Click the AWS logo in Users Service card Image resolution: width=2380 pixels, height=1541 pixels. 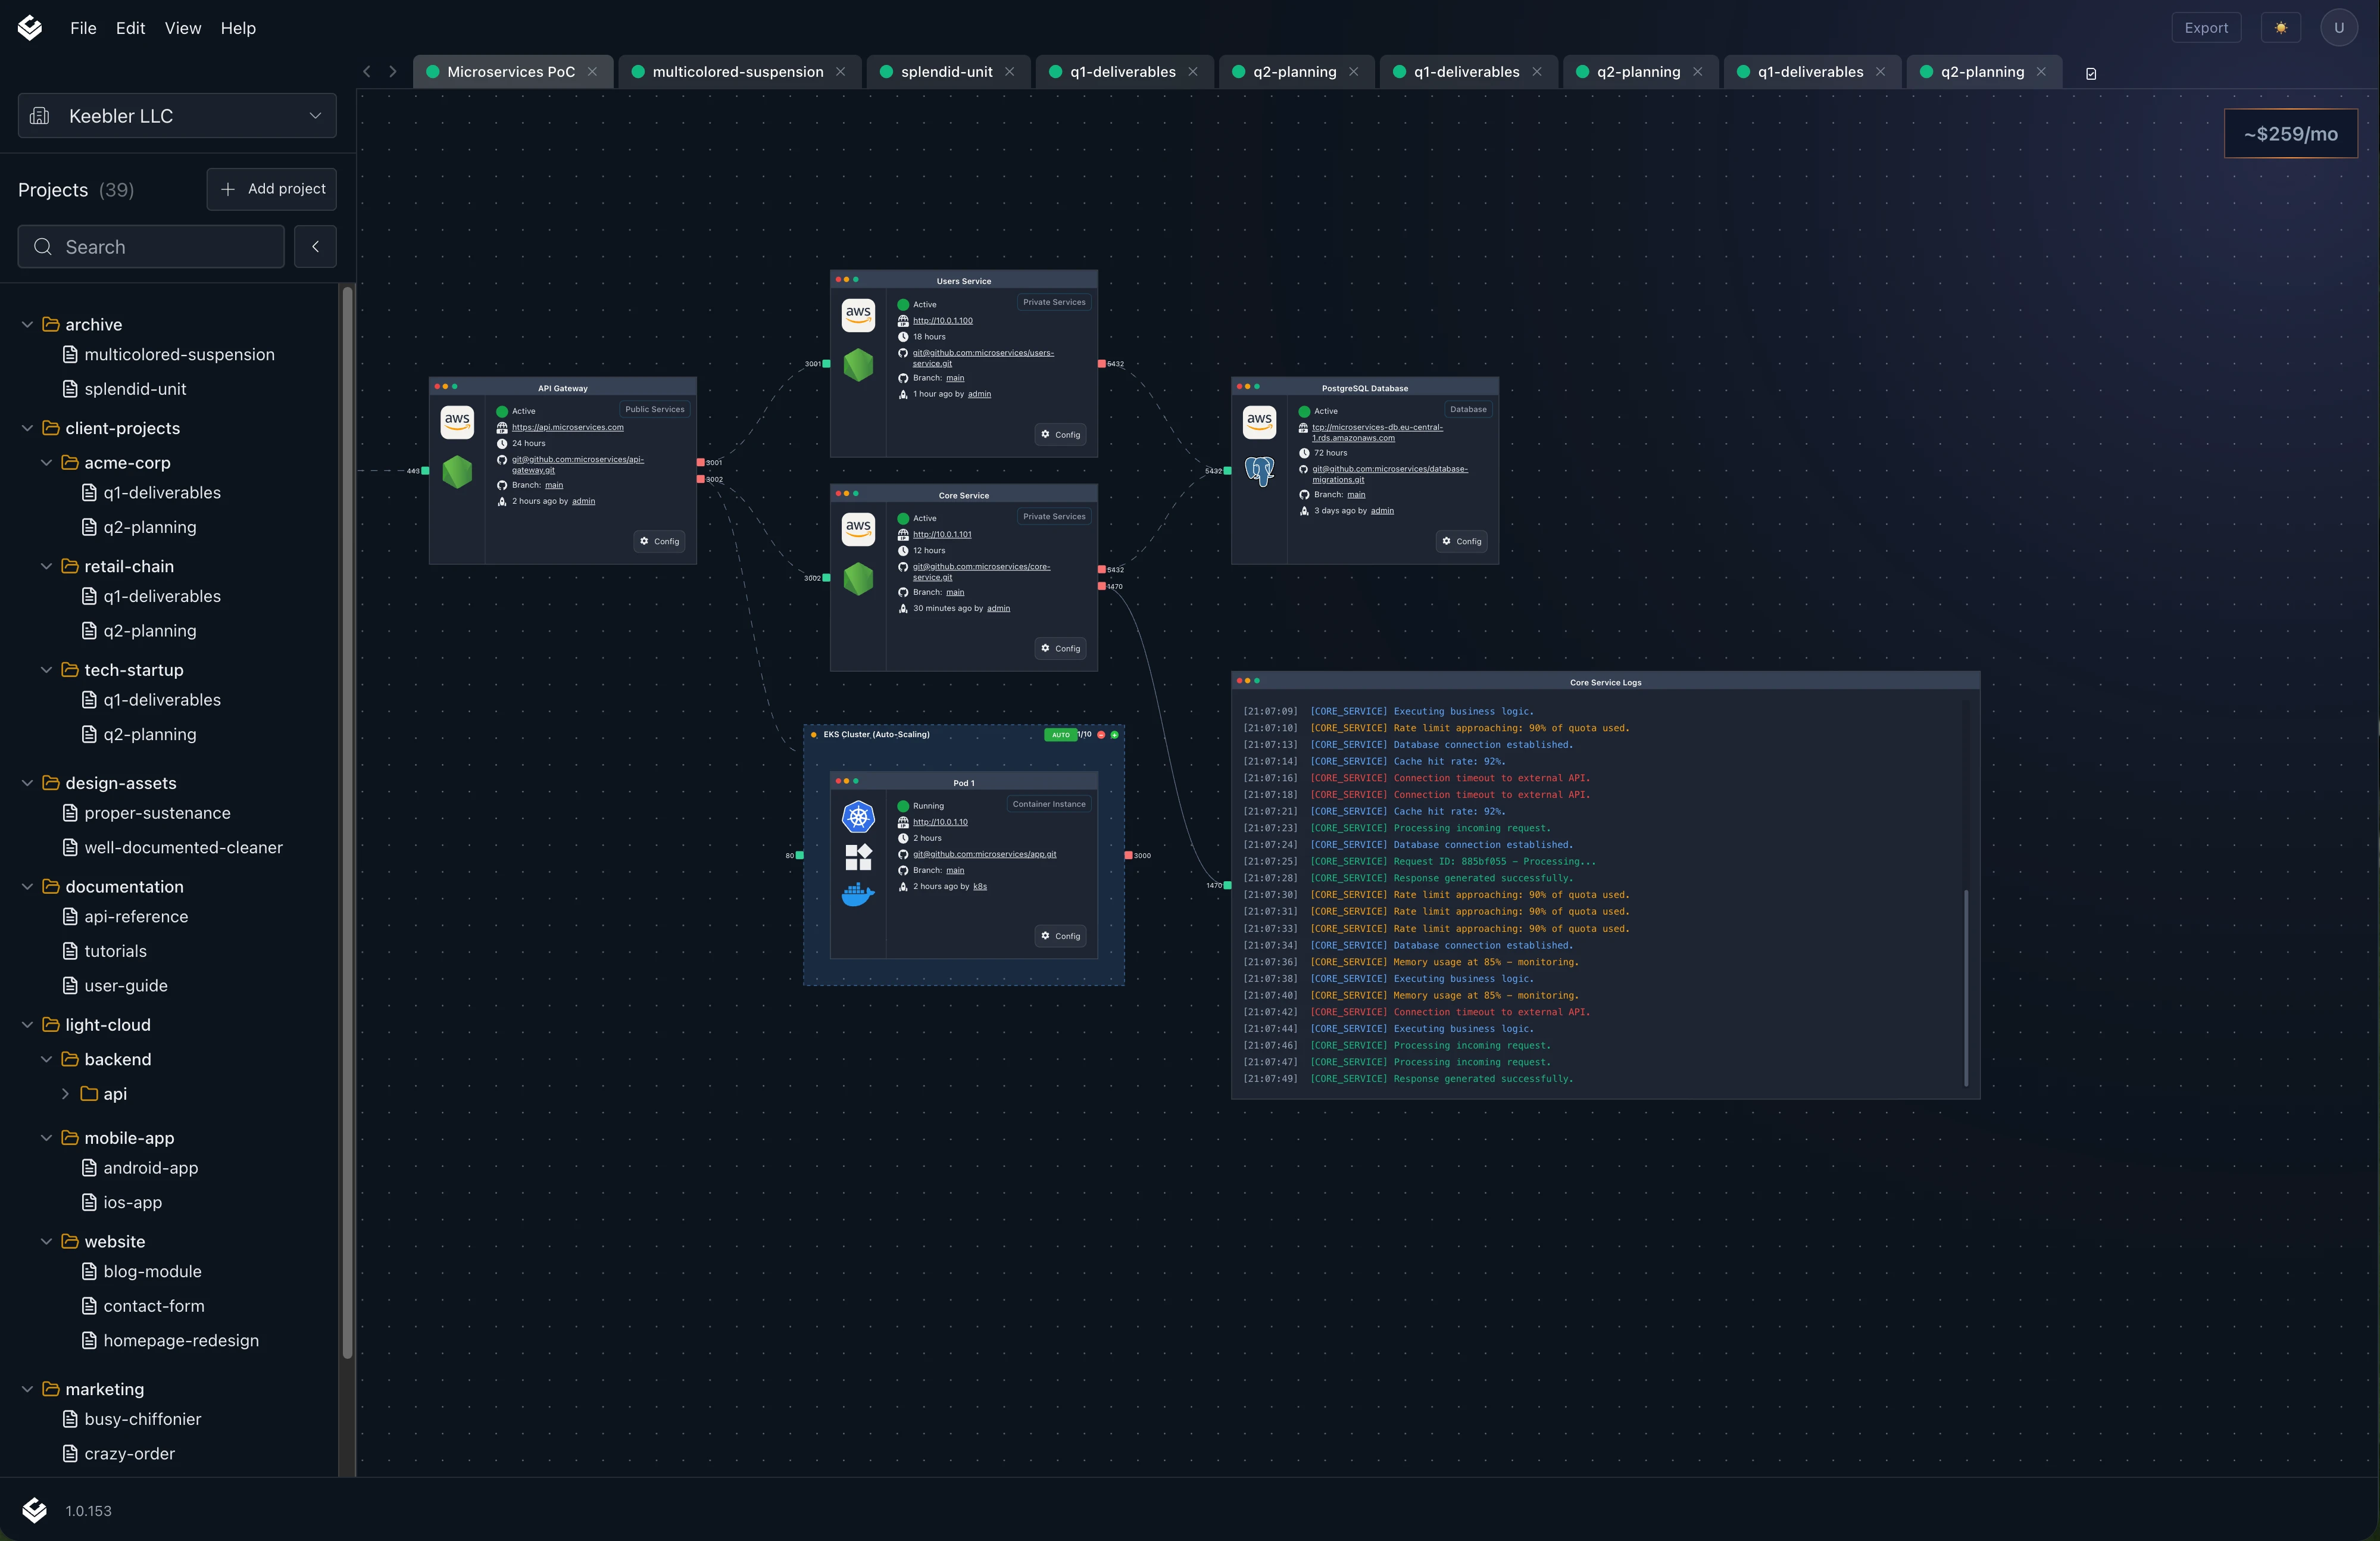click(x=858, y=315)
